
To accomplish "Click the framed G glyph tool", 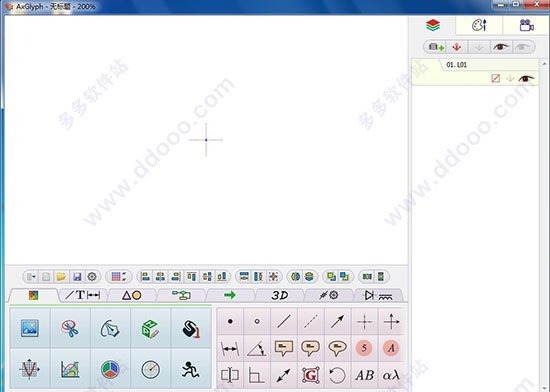I will coord(311,375).
